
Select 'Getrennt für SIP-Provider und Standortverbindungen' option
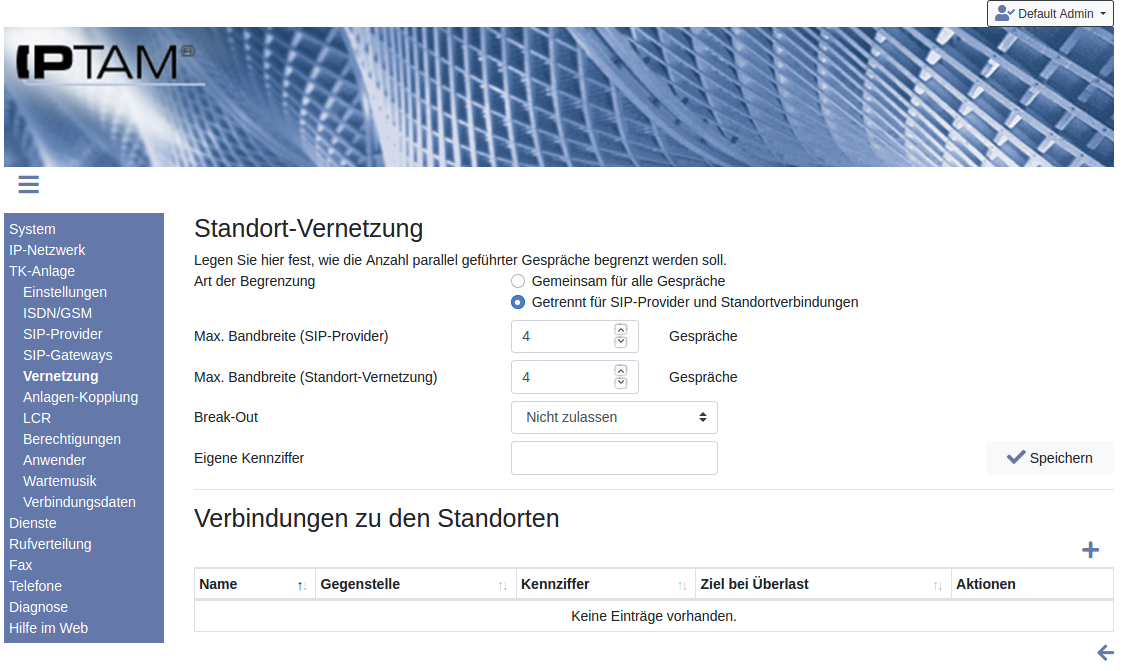coord(518,302)
